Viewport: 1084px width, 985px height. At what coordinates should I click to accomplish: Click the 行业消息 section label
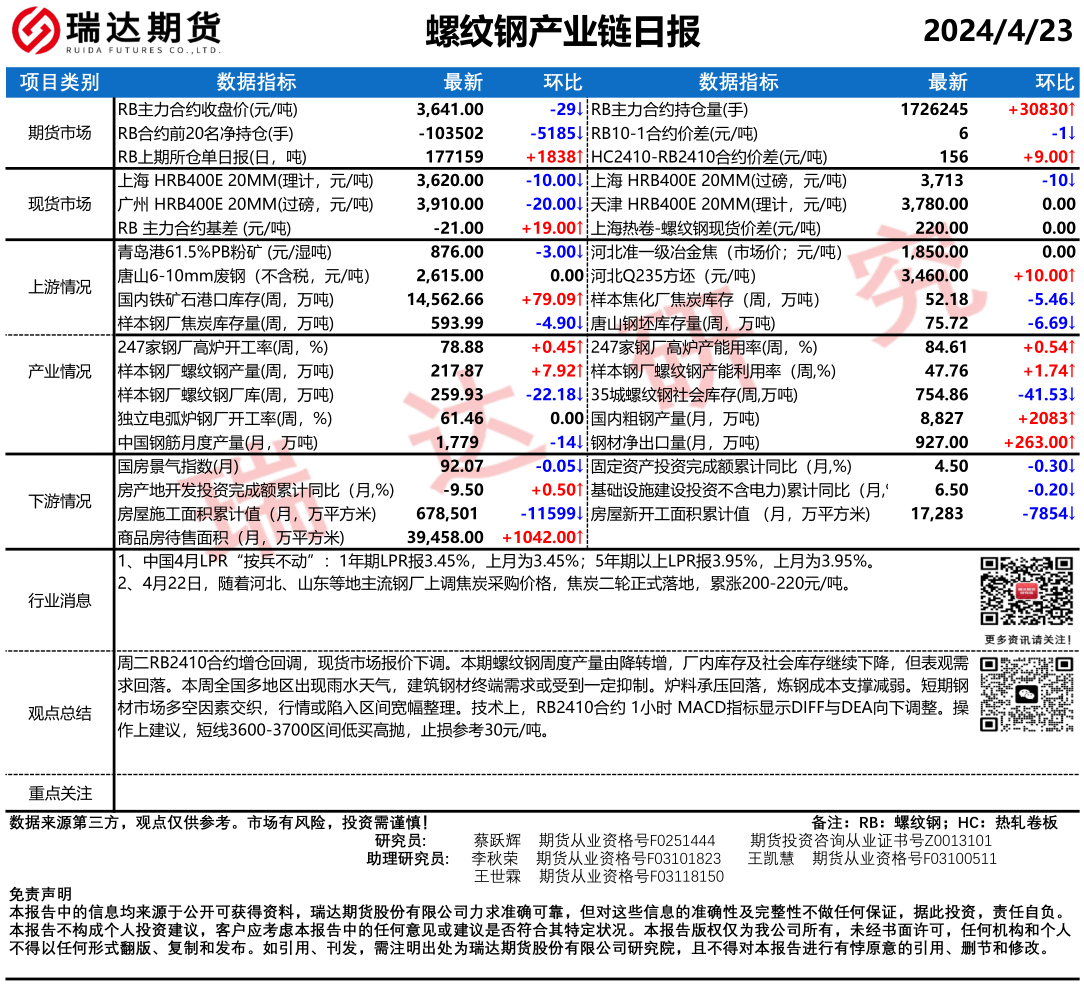pyautogui.click(x=60, y=600)
